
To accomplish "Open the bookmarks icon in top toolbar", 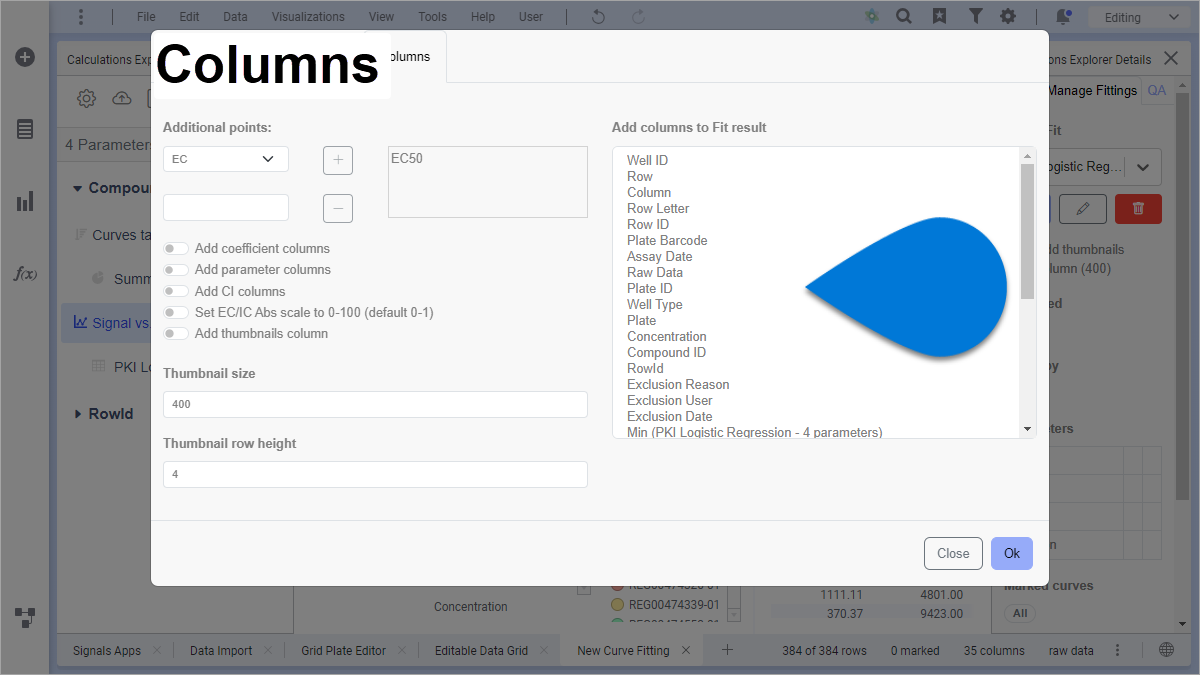I will point(939,17).
